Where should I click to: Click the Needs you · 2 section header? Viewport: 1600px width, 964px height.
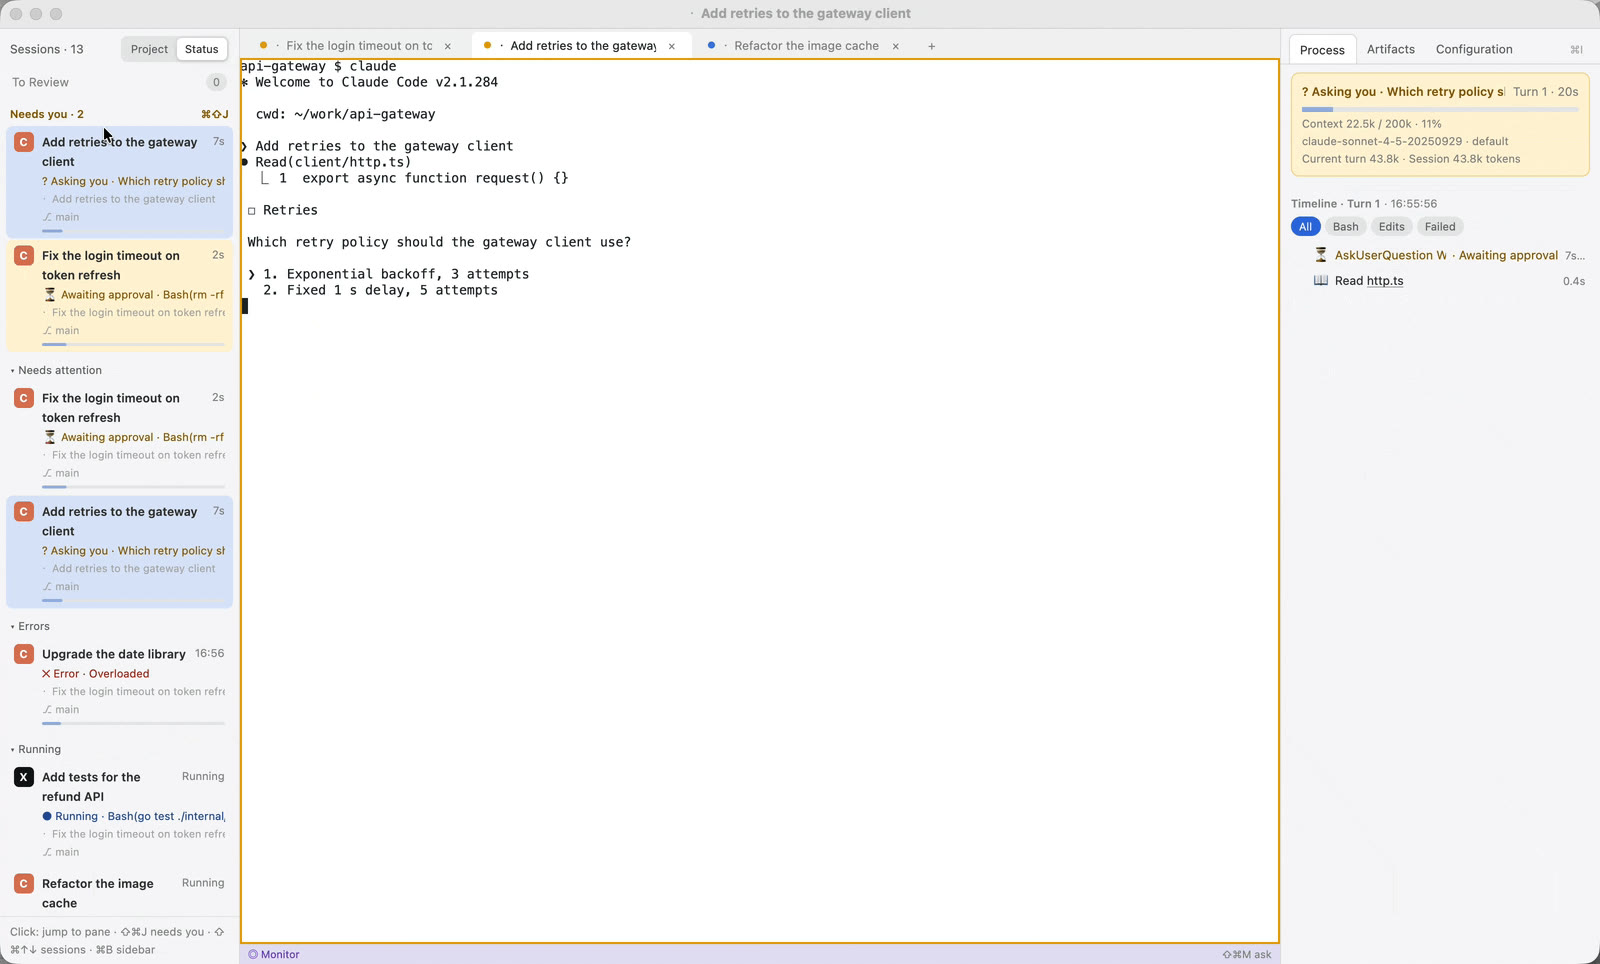[47, 114]
